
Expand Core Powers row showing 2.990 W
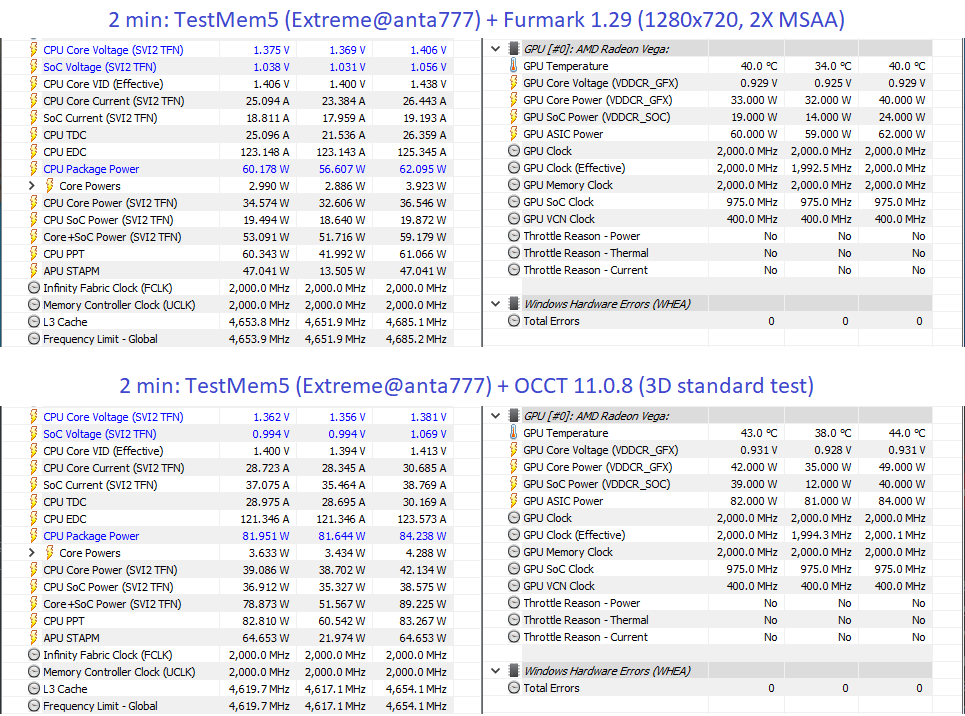(32, 185)
